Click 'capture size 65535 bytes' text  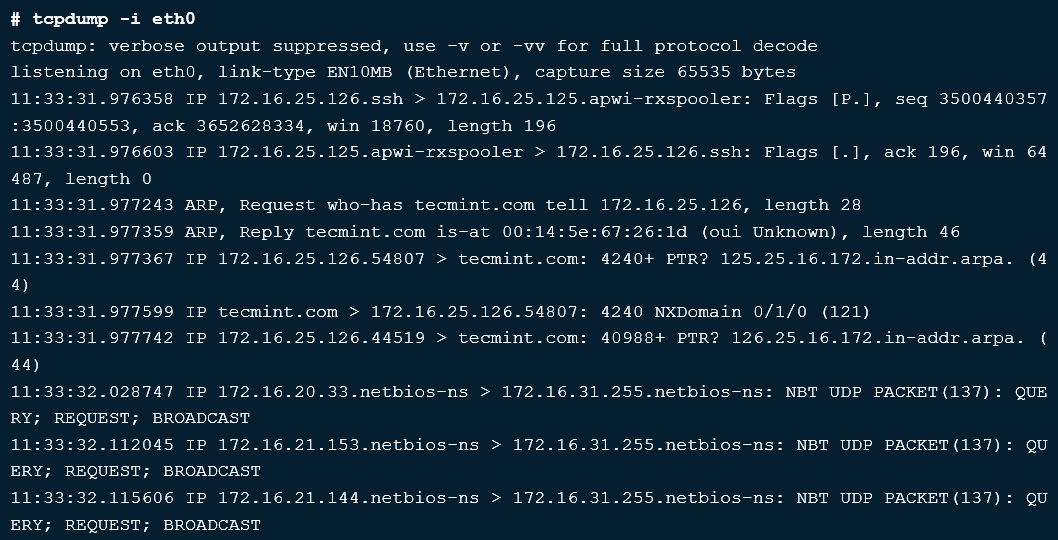pyautogui.click(x=665, y=72)
